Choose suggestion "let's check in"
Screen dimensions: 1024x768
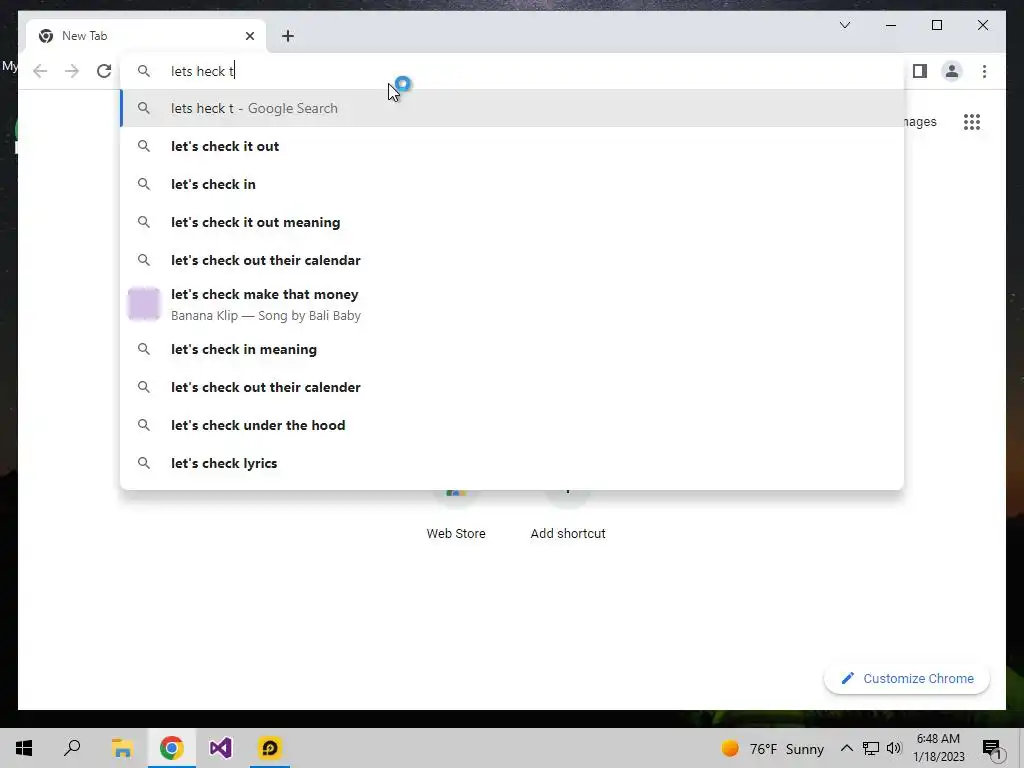[512, 184]
